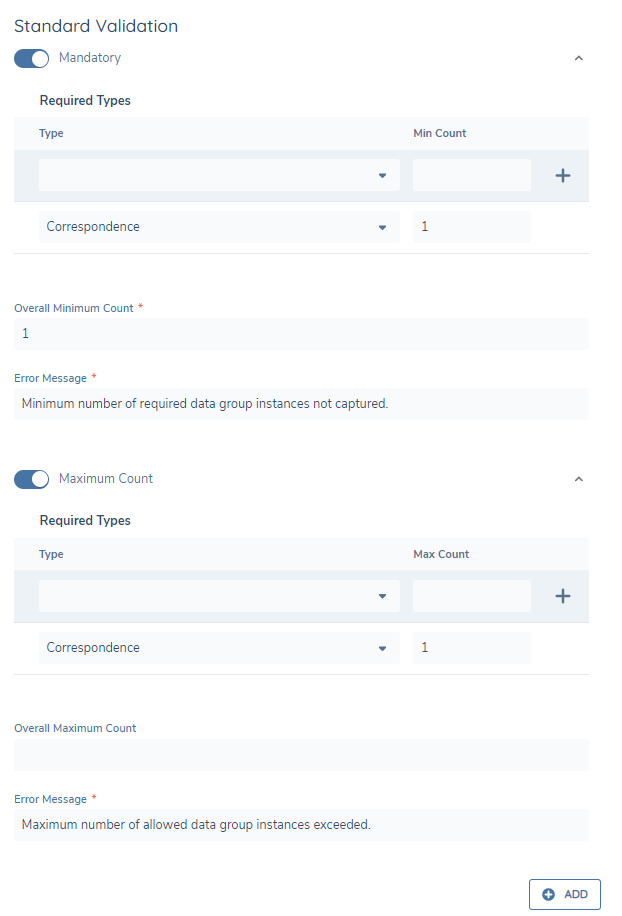
Task: Focus the Overall Maximum Count field
Action: tap(301, 754)
